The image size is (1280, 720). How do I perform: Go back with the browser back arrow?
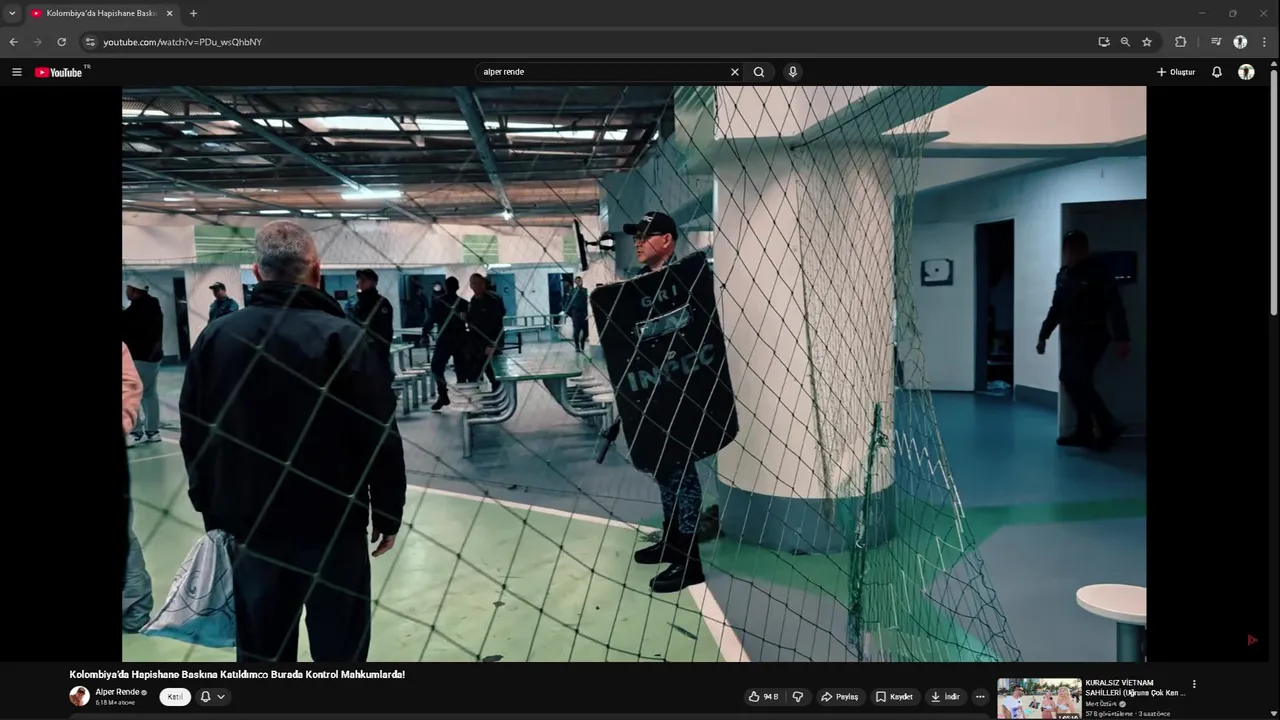pyautogui.click(x=13, y=42)
